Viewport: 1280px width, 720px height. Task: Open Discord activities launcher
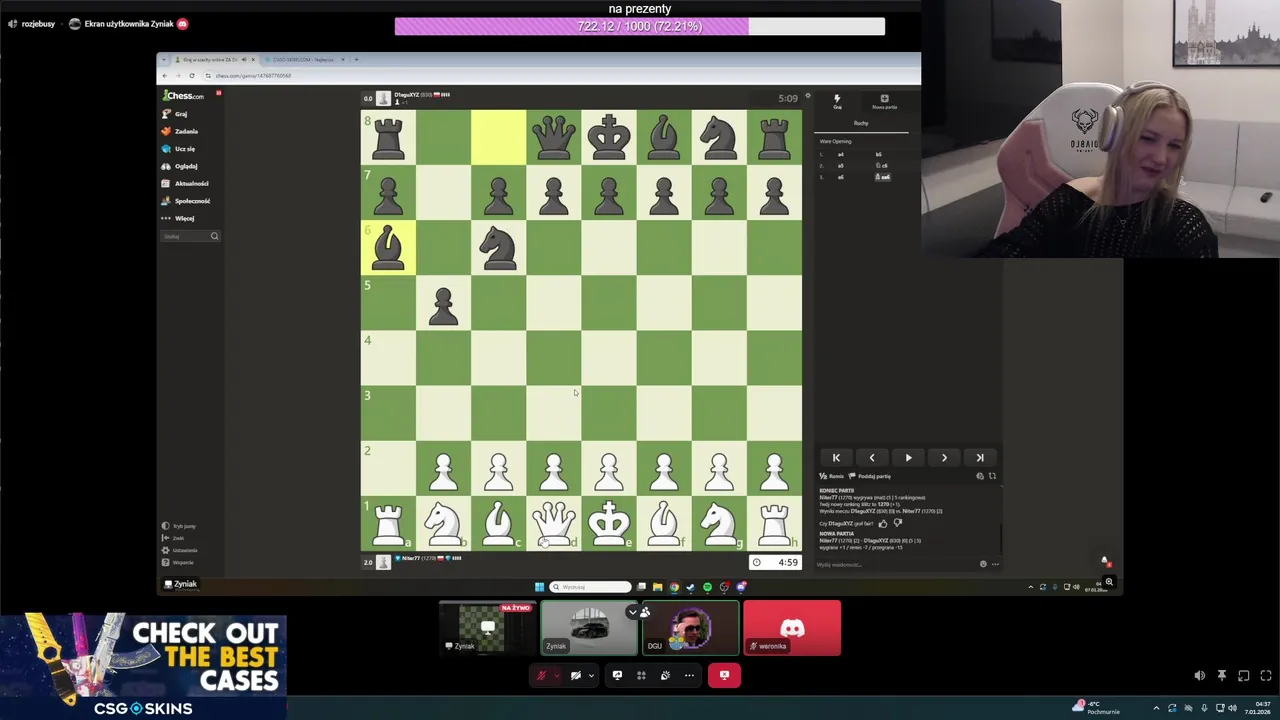click(x=641, y=675)
